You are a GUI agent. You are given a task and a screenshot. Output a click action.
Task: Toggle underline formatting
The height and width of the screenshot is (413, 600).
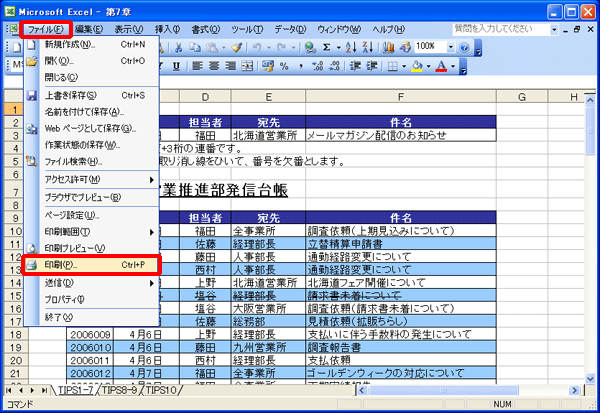pos(176,66)
